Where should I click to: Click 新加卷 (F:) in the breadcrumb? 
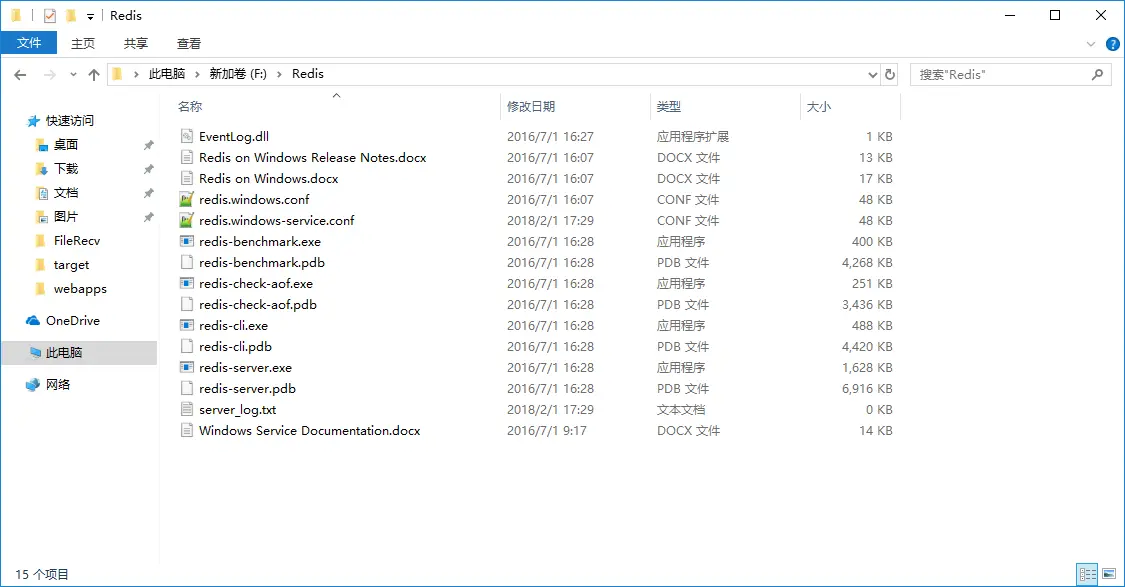point(237,74)
